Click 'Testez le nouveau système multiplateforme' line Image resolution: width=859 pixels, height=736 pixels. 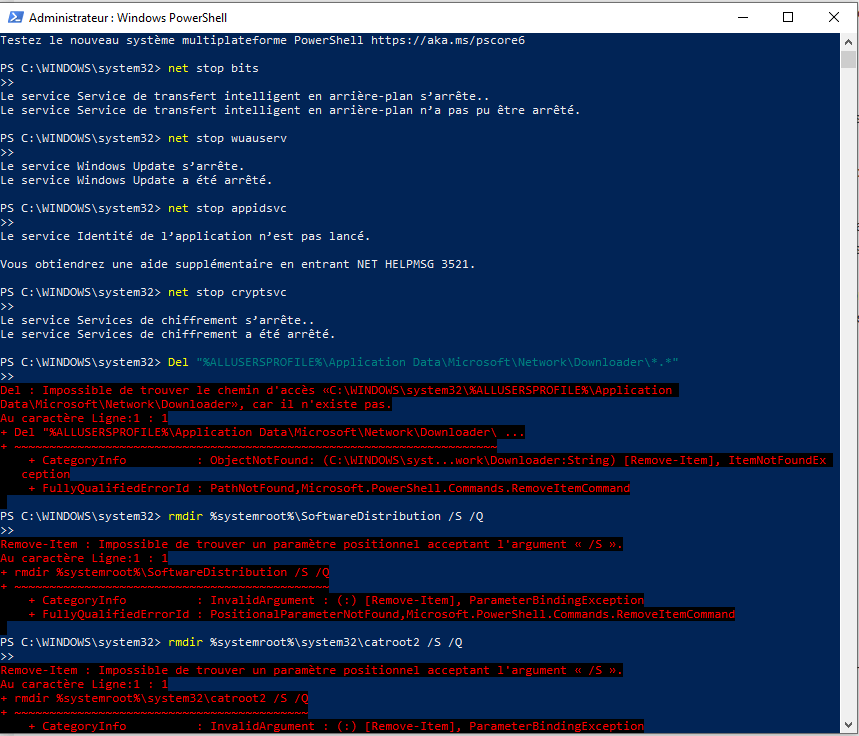(x=262, y=41)
